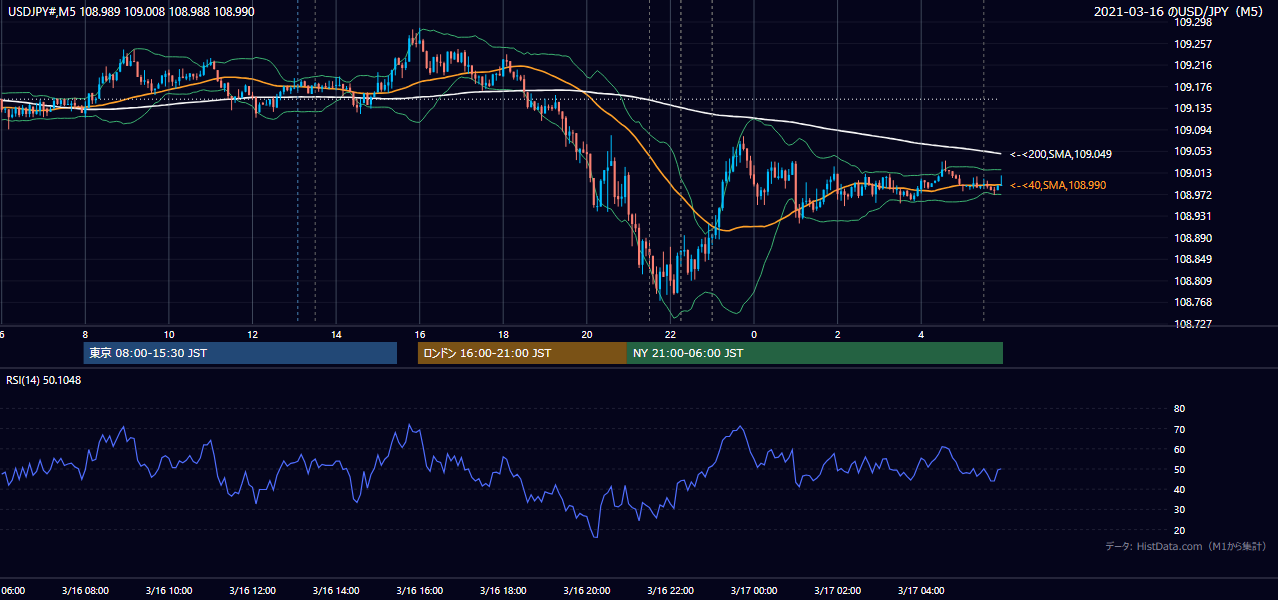This screenshot has height=600, width=1278.
Task: Click hour label 8 under price chart
Action: coord(85,335)
